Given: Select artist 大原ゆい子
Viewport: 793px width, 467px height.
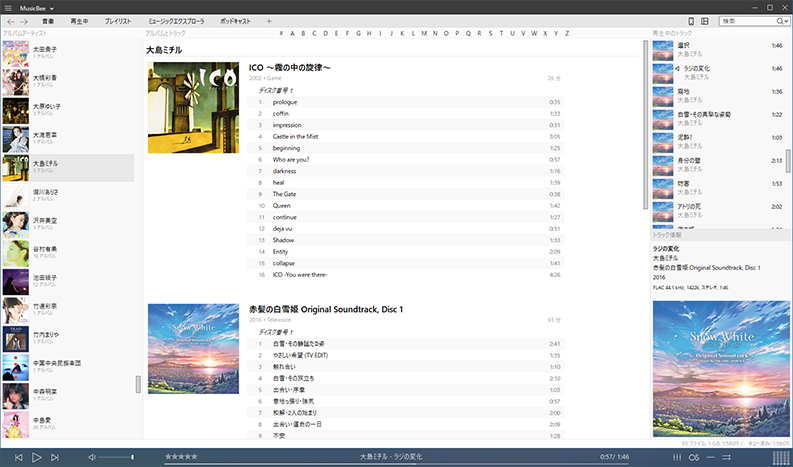Looking at the screenshot, I should [68, 110].
